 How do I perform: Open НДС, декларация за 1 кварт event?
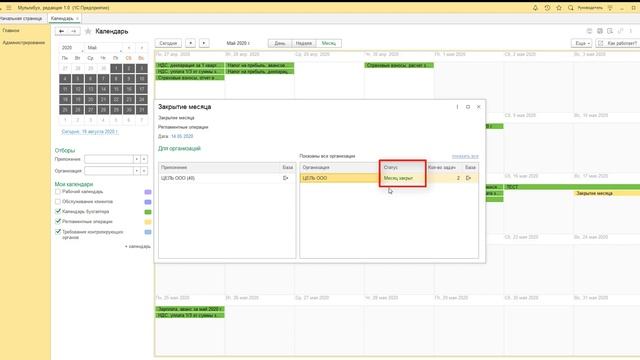tap(190, 65)
